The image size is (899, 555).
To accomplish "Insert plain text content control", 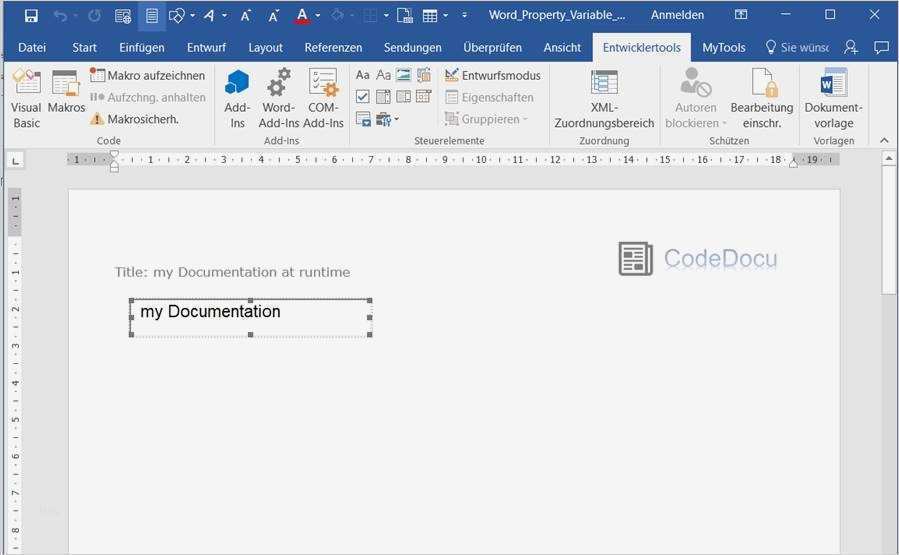I will tap(384, 75).
